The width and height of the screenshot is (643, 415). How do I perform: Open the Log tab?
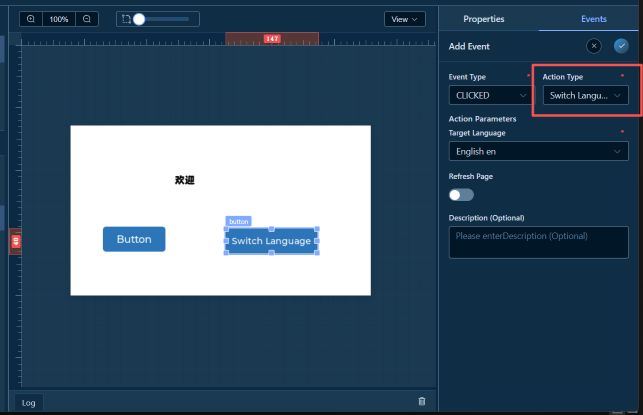(x=28, y=403)
